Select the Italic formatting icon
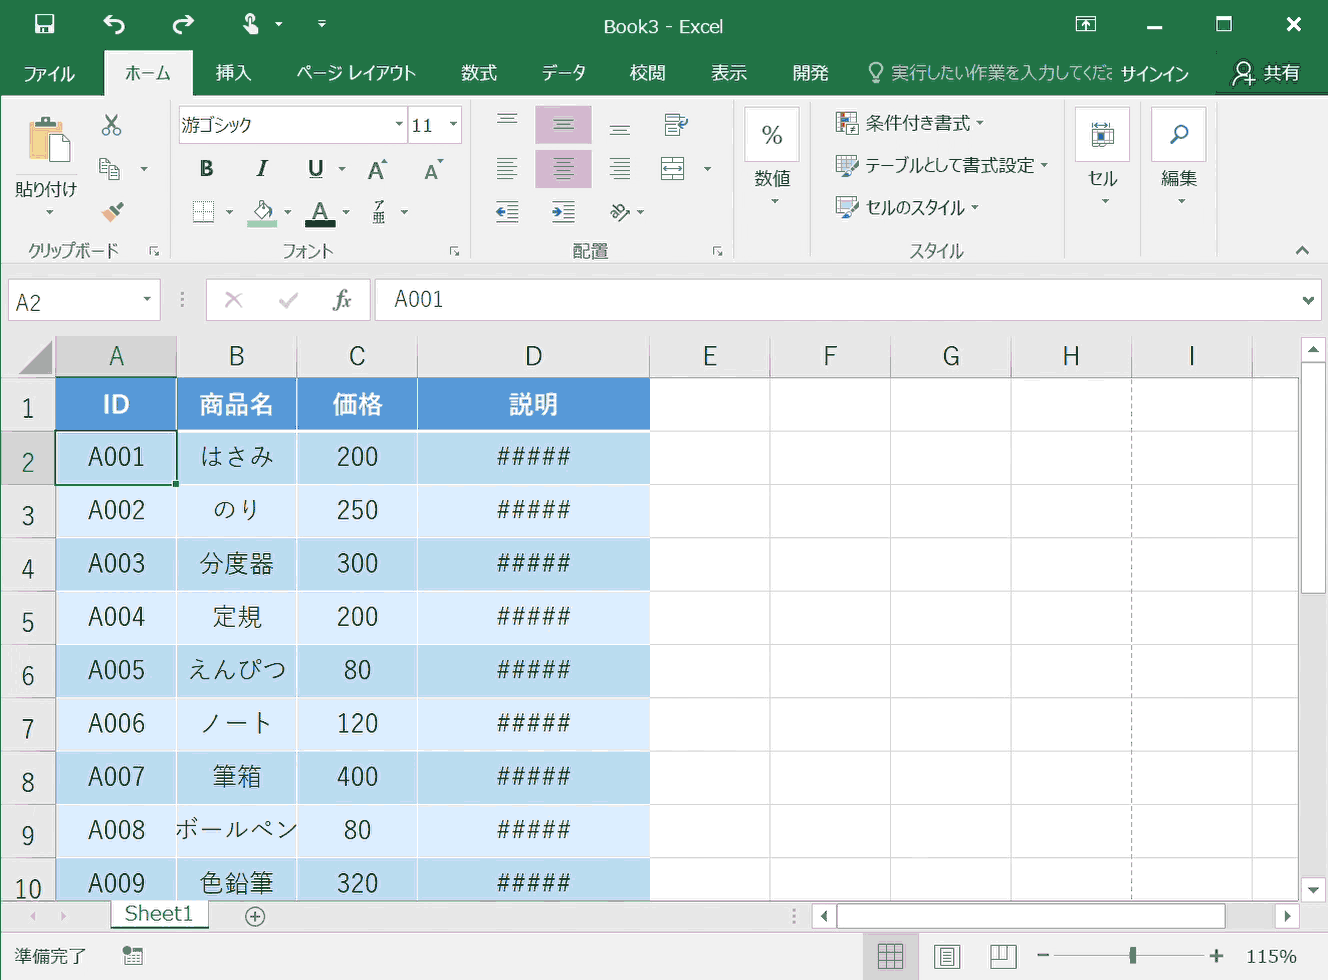This screenshot has height=980, width=1328. [261, 168]
